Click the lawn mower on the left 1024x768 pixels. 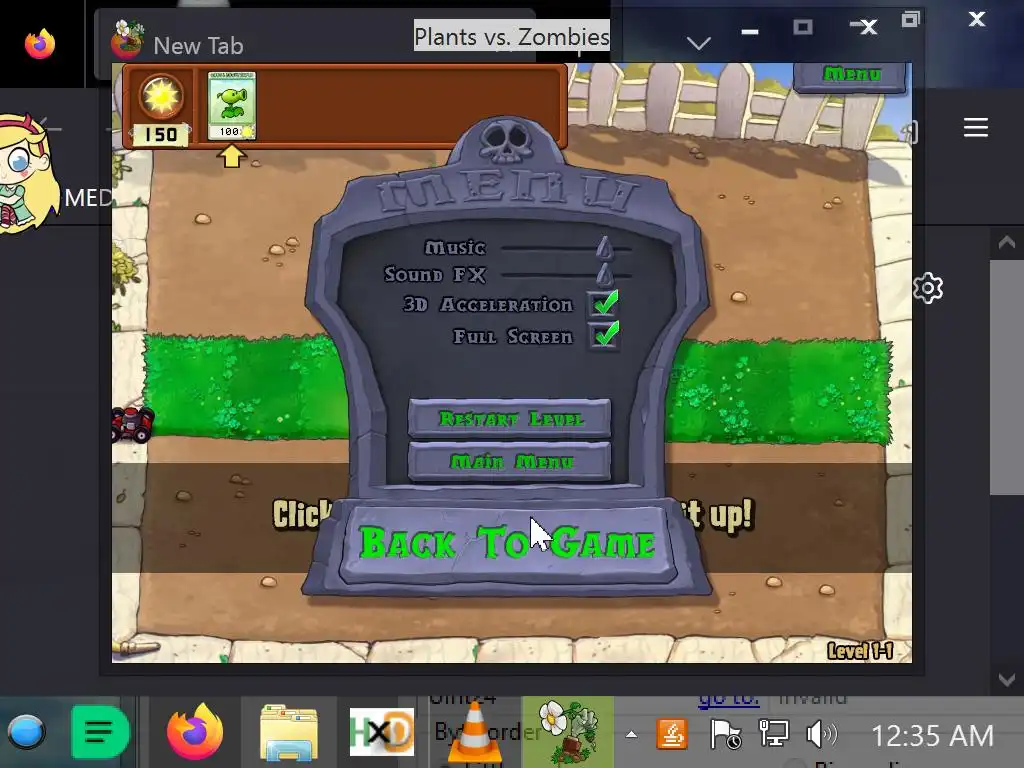[133, 423]
